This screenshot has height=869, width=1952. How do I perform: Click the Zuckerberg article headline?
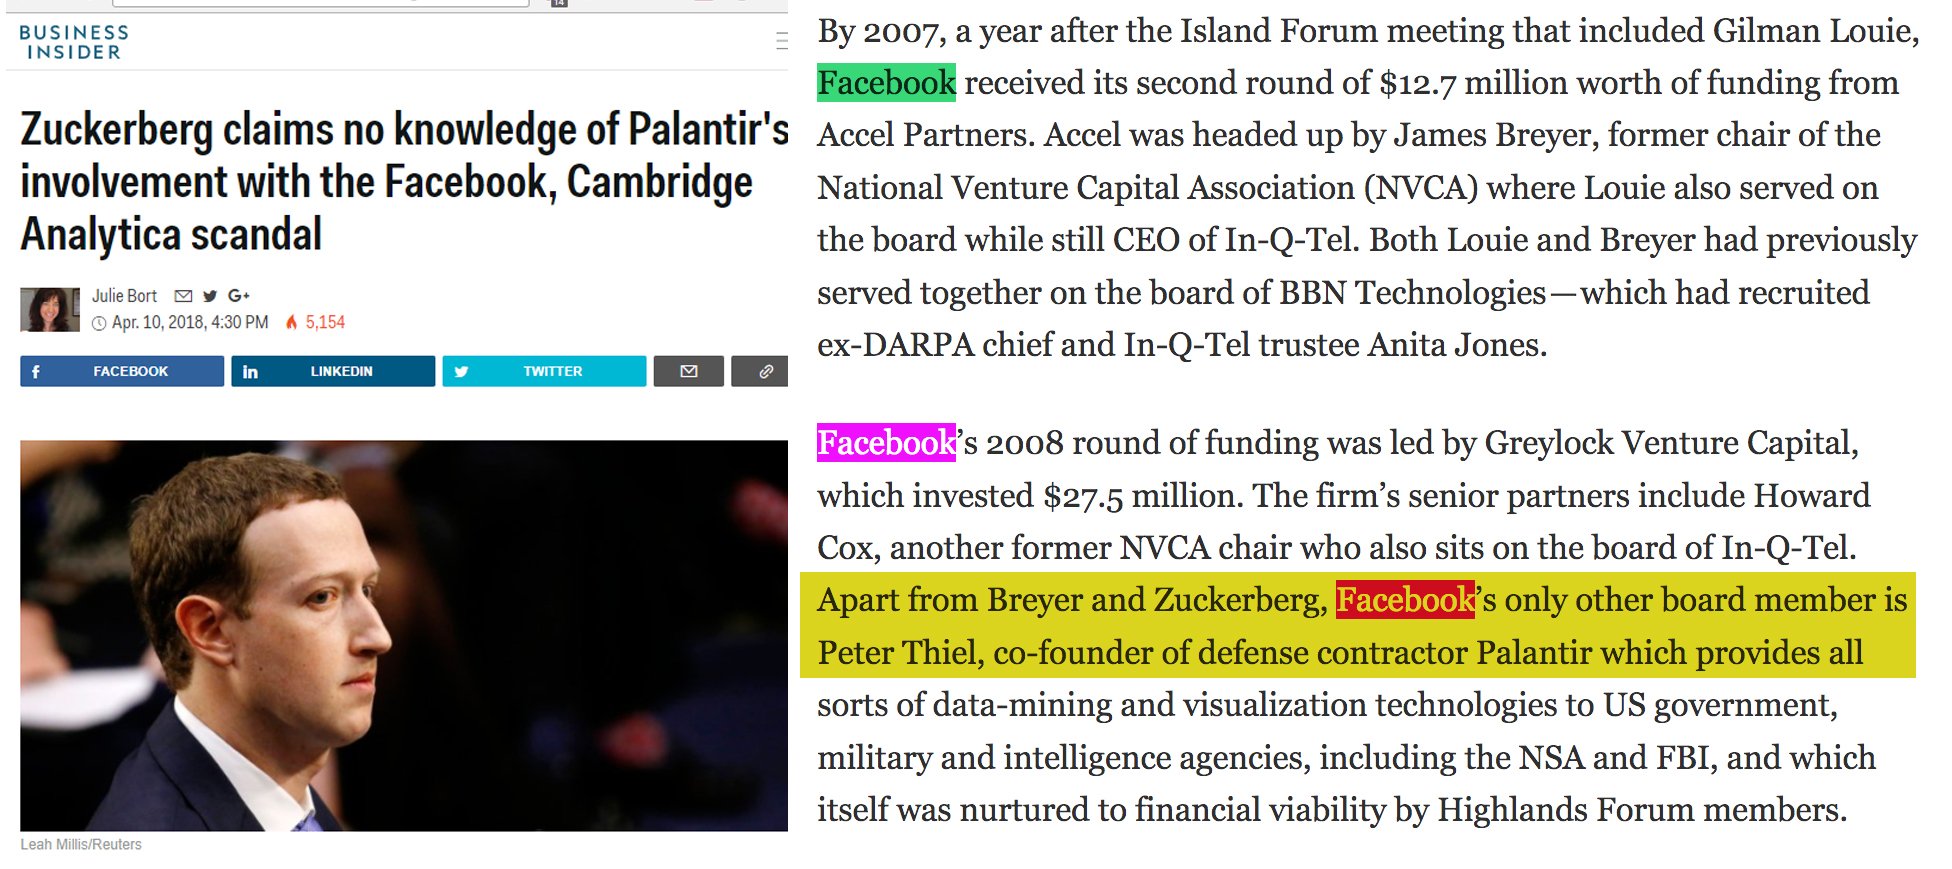pos(404,182)
